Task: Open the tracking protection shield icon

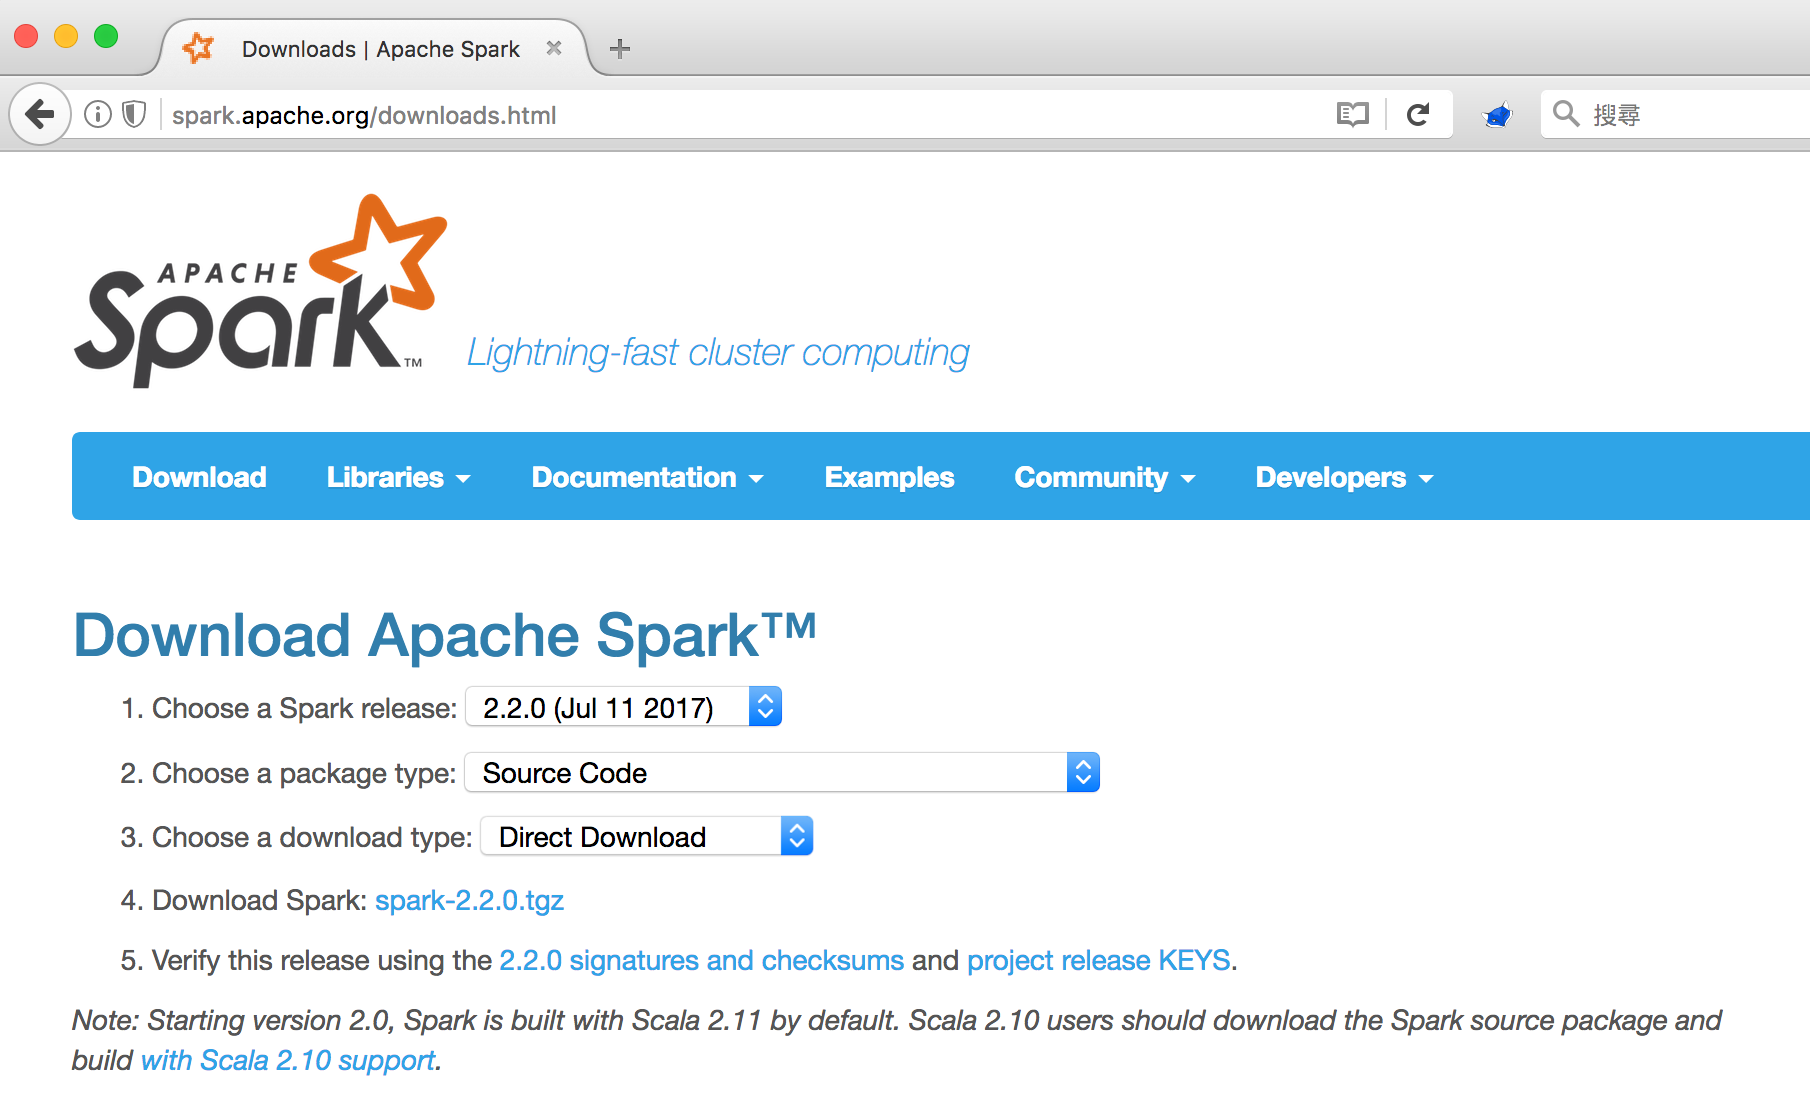Action: coord(133,114)
